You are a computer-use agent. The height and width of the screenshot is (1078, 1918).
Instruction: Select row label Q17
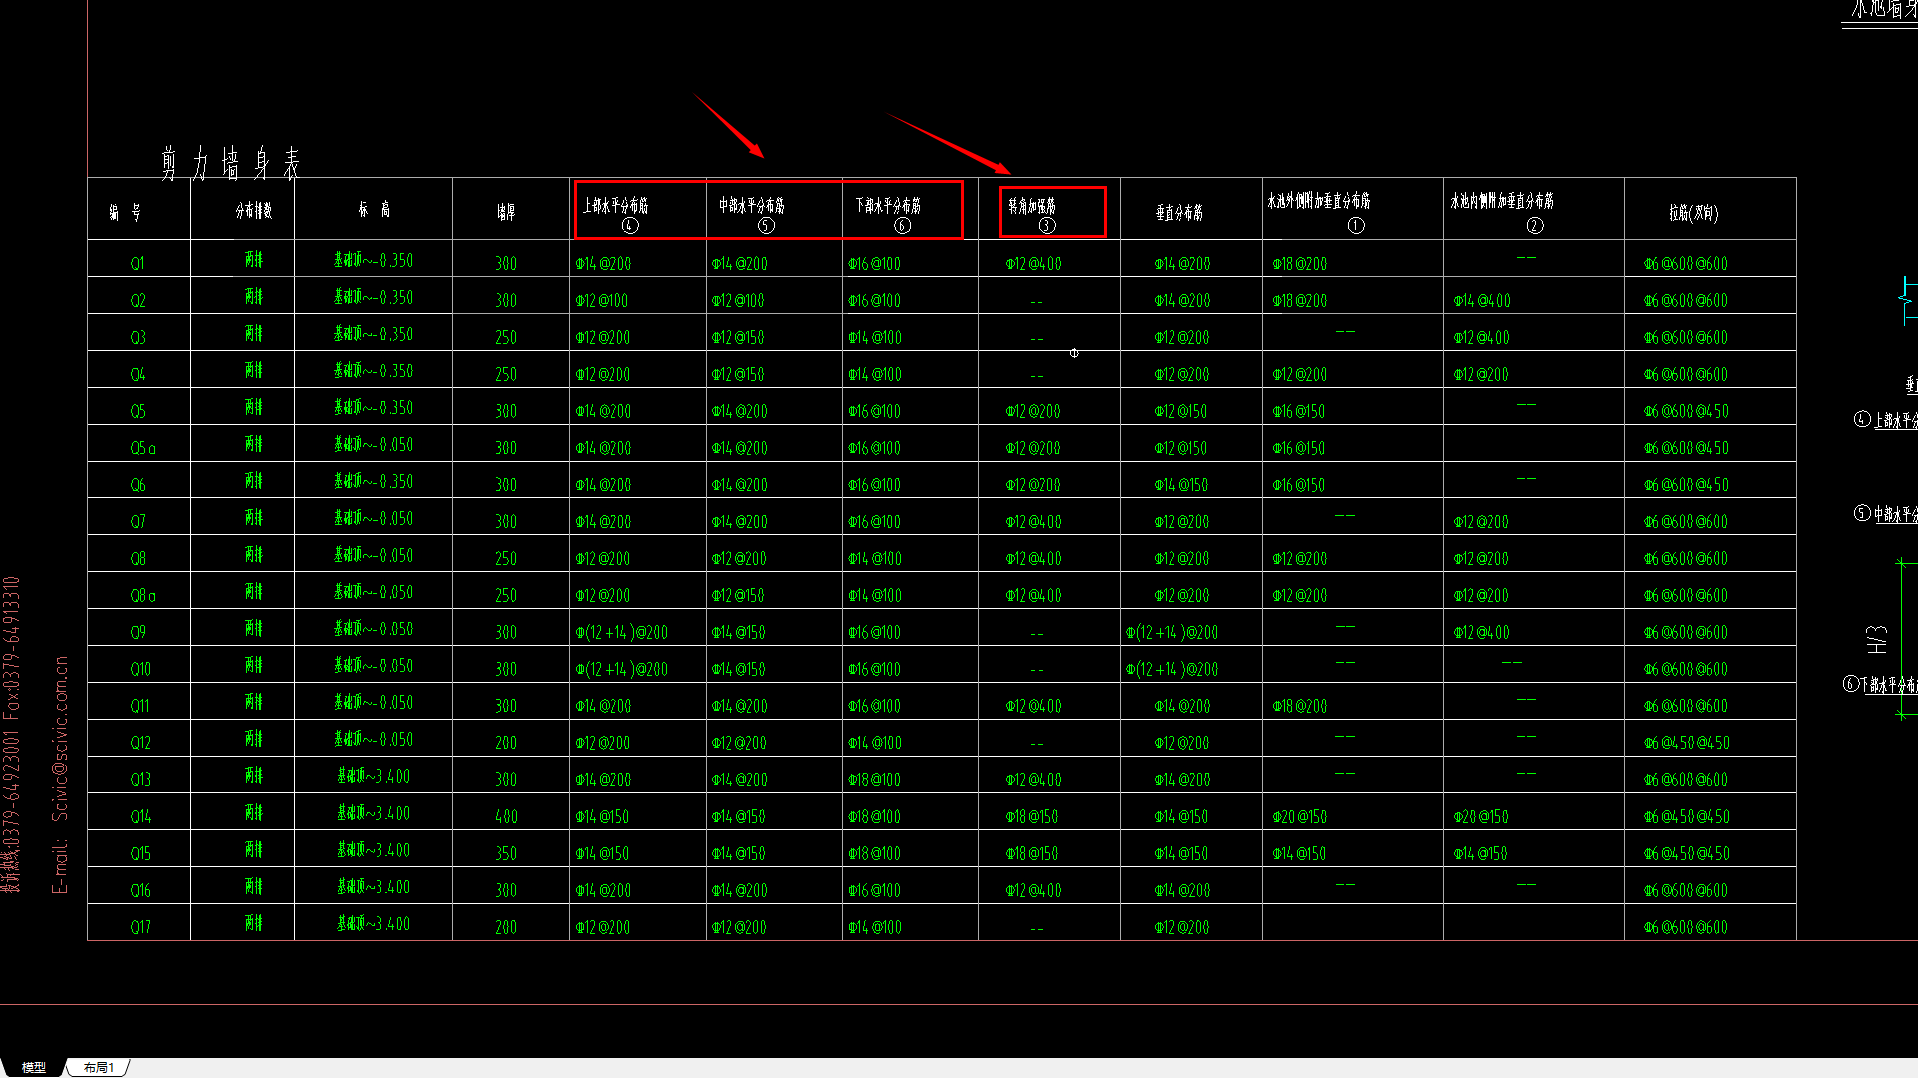coord(140,928)
